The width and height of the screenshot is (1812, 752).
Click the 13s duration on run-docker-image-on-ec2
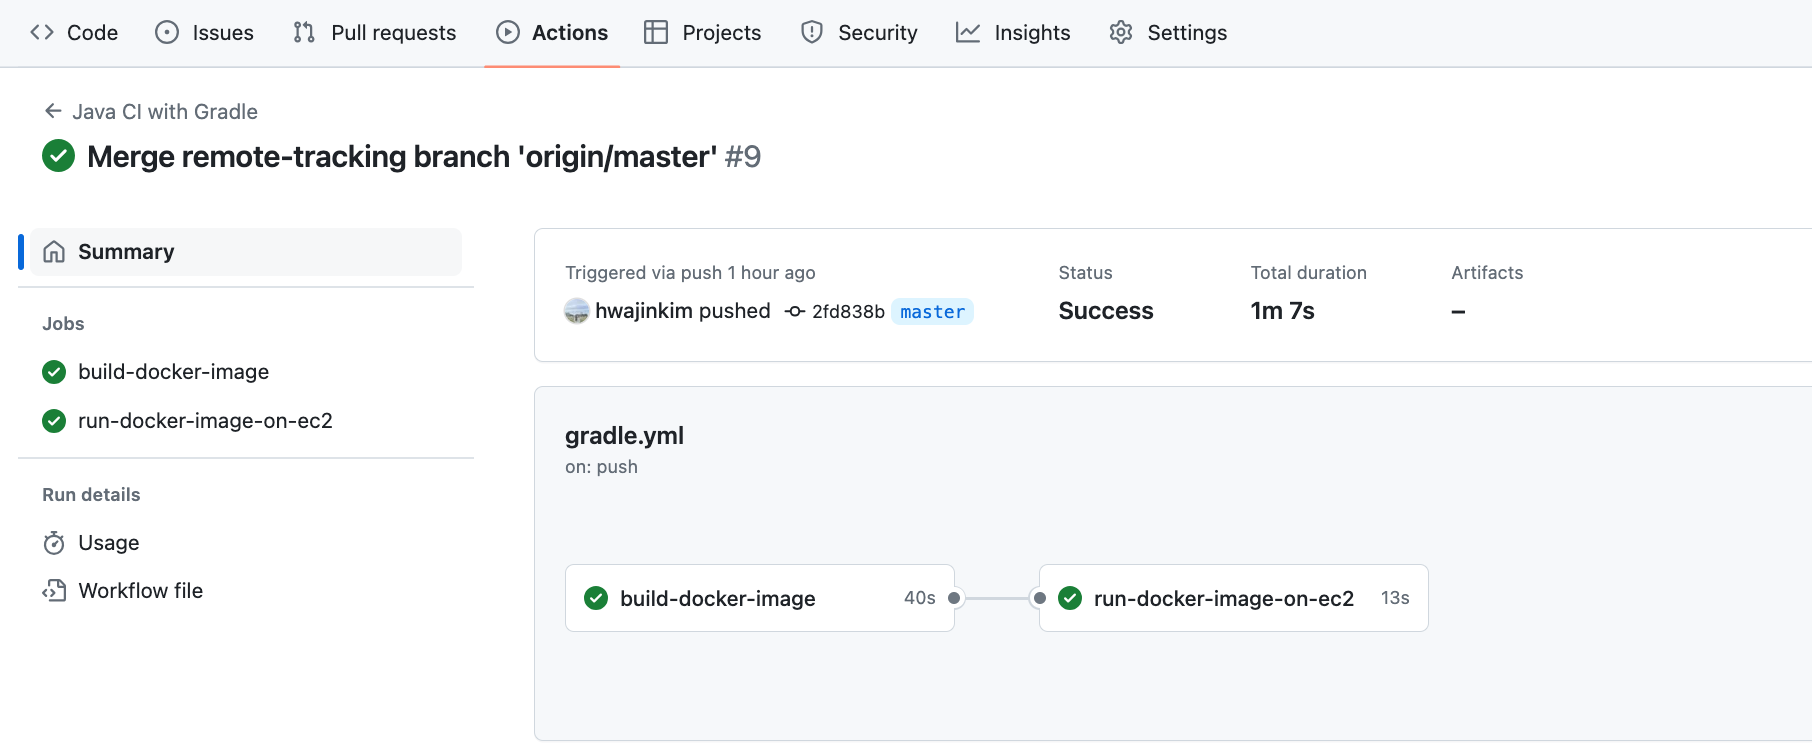(x=1395, y=598)
